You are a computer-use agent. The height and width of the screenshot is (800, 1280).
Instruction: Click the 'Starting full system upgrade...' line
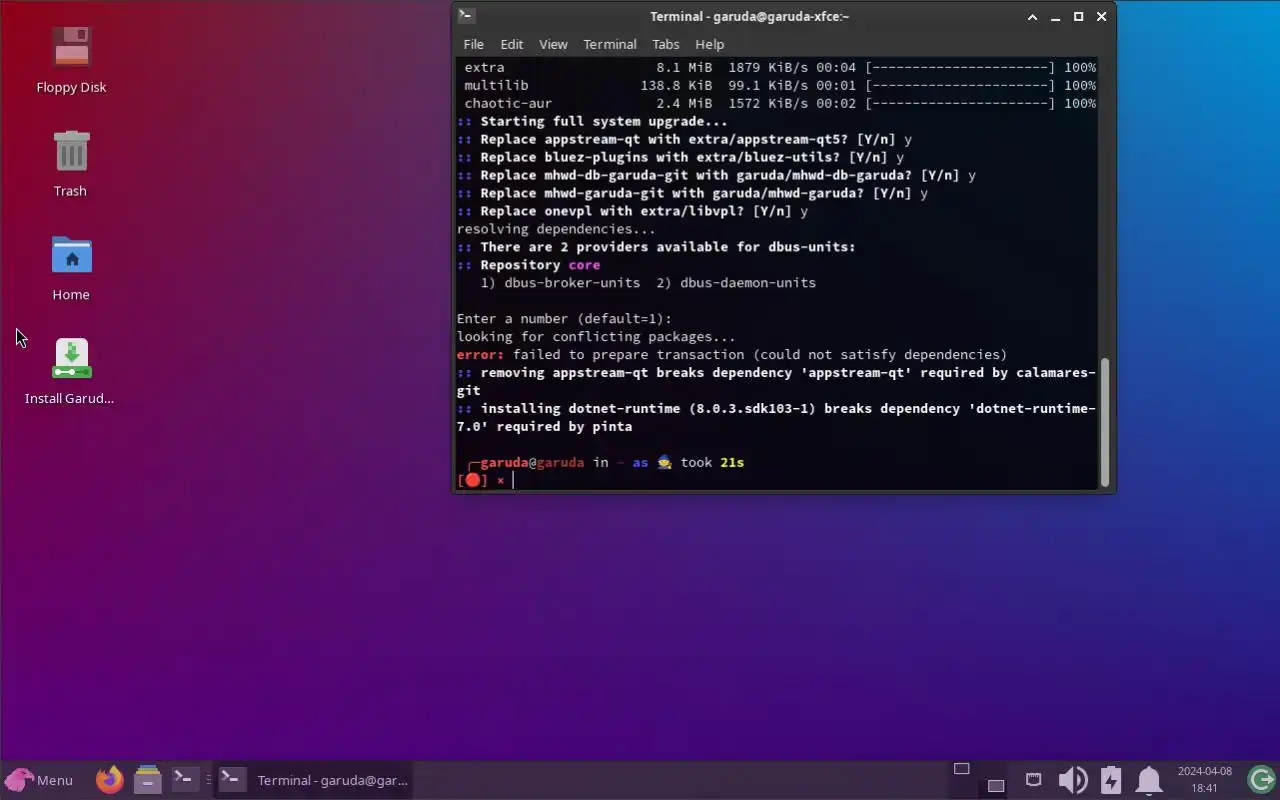click(x=592, y=121)
